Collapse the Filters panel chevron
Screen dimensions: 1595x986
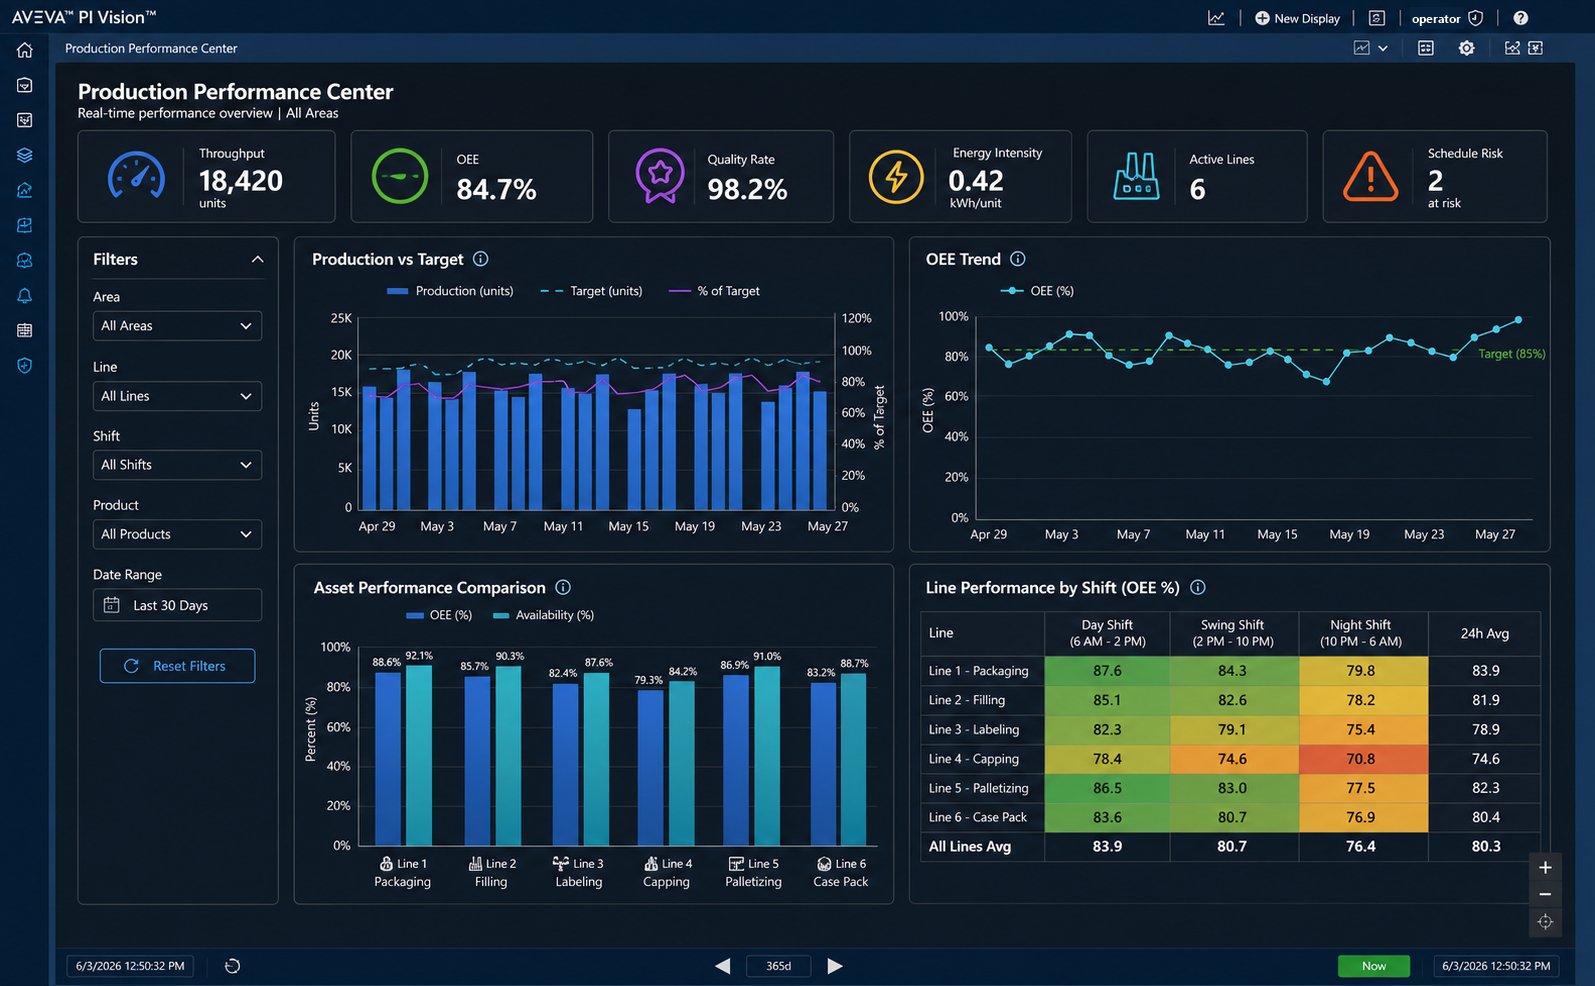coord(257,259)
